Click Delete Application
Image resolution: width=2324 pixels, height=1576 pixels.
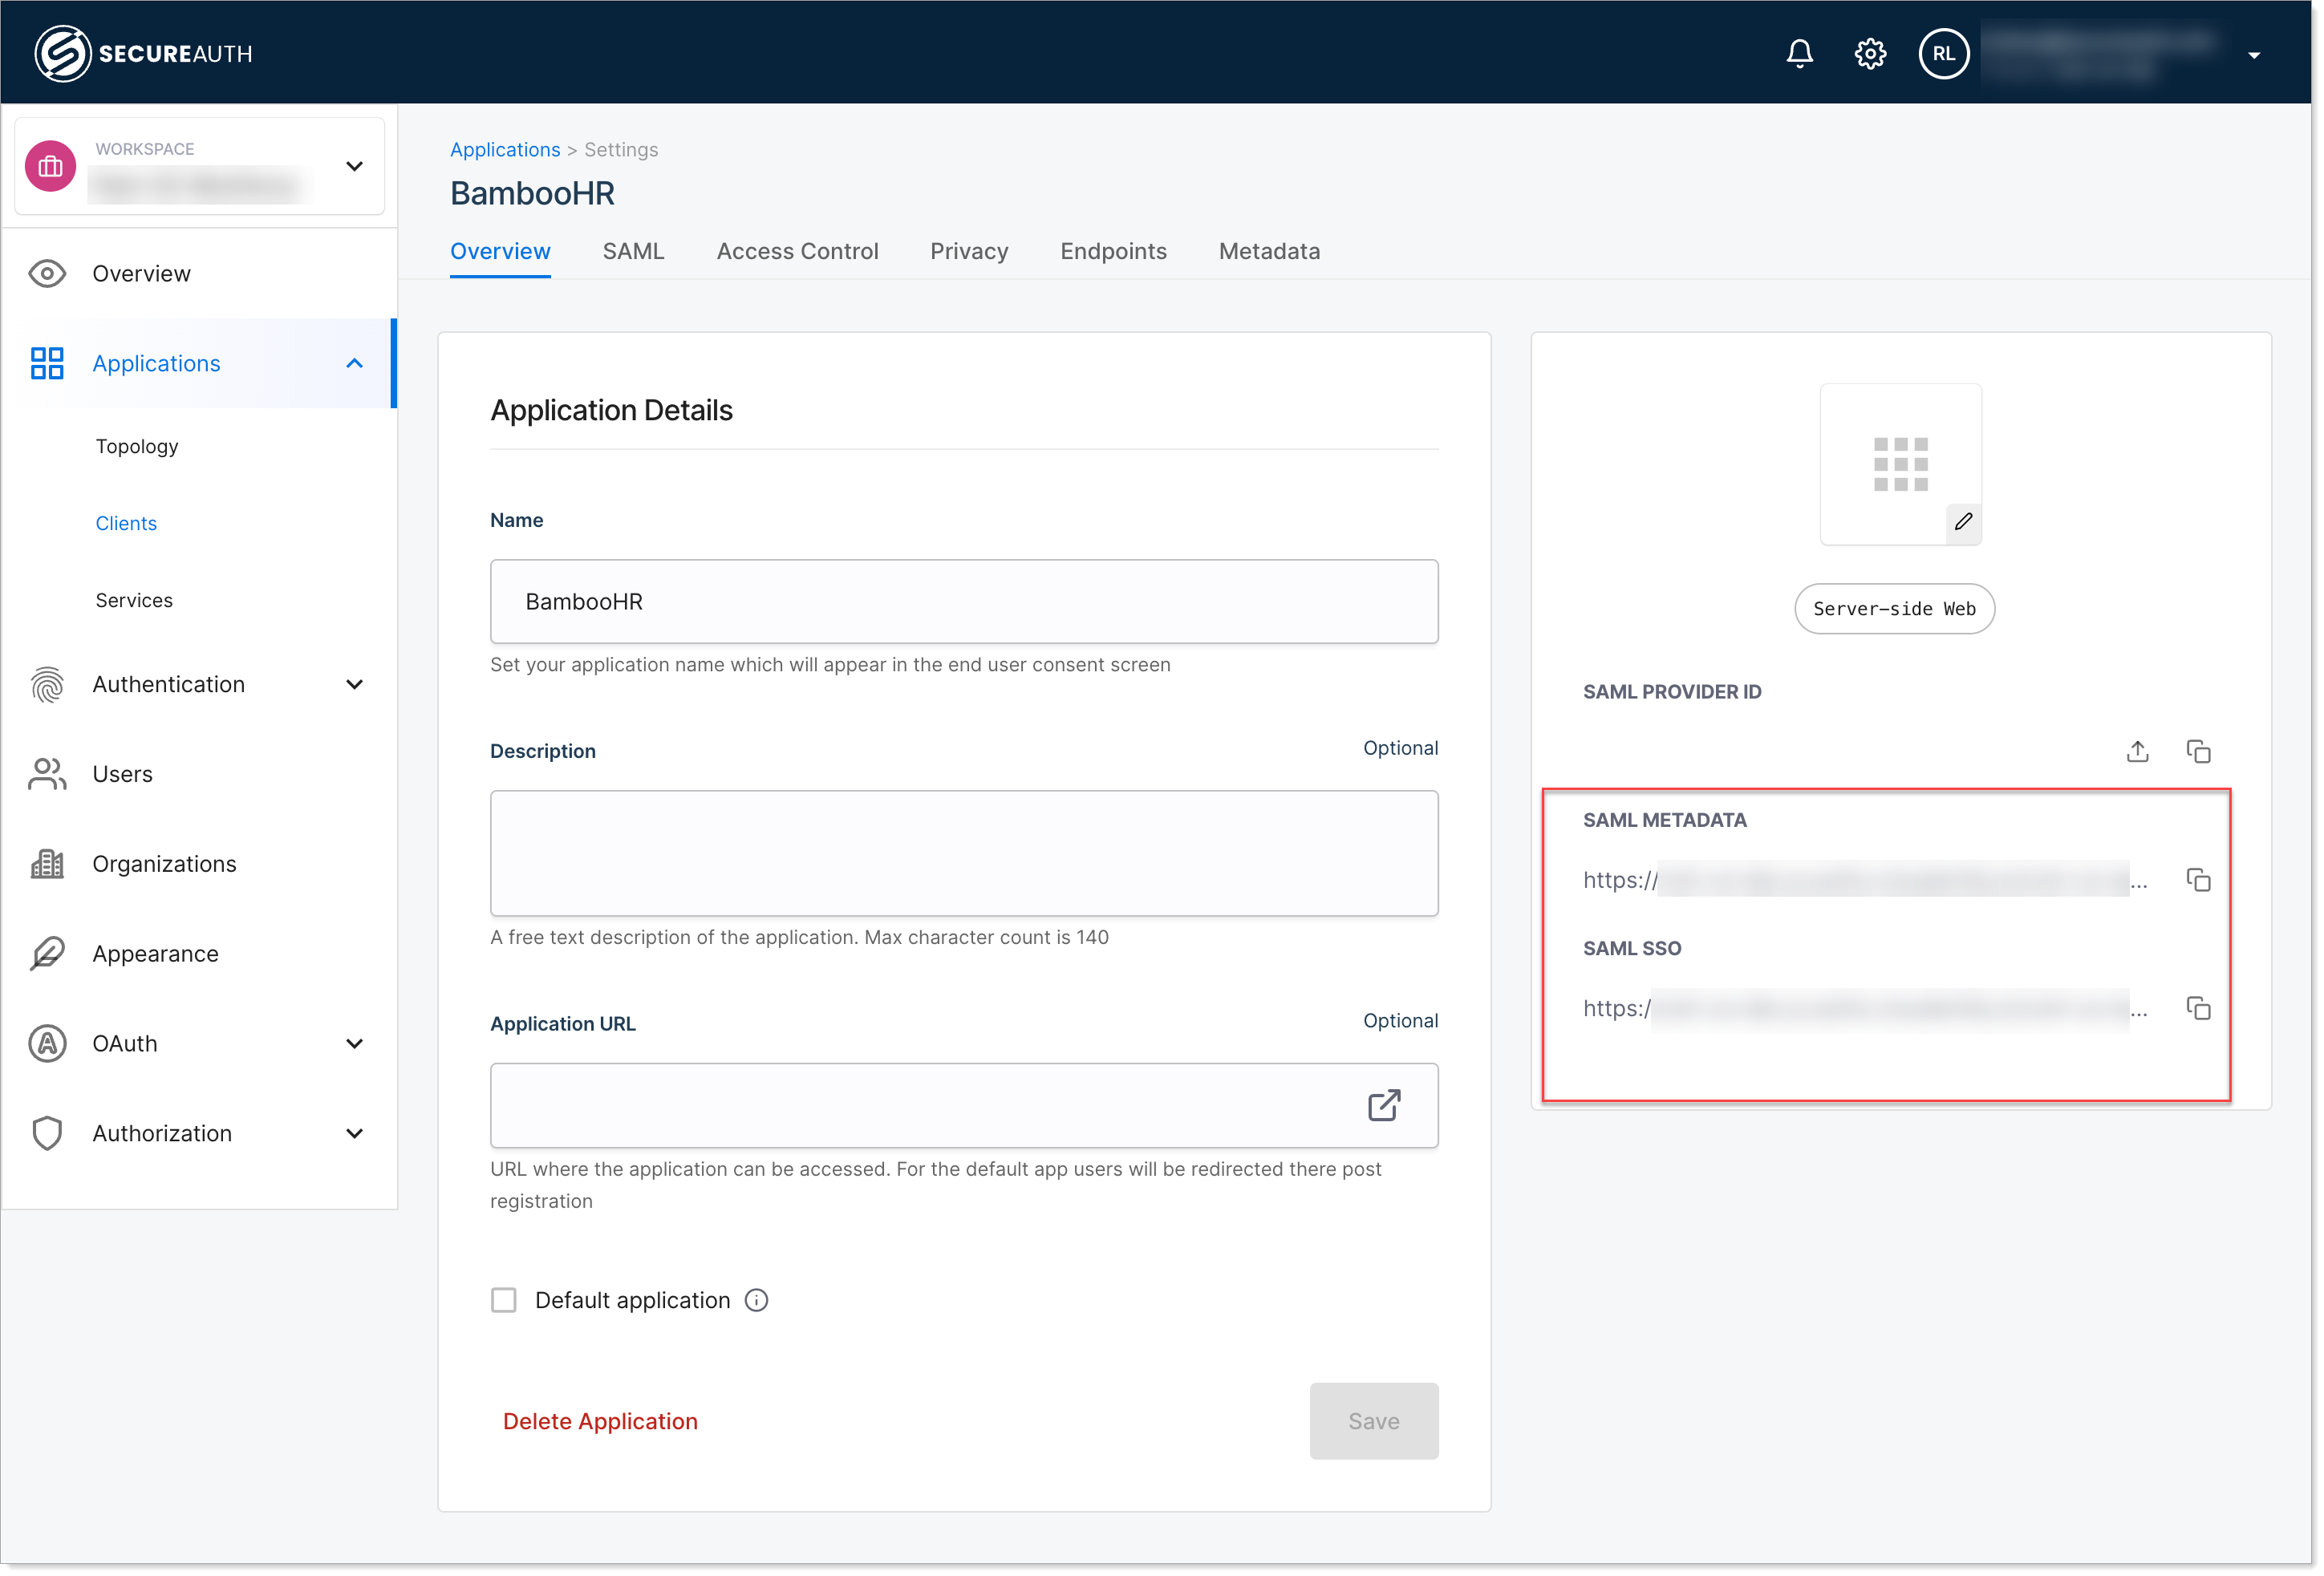coord(600,1421)
